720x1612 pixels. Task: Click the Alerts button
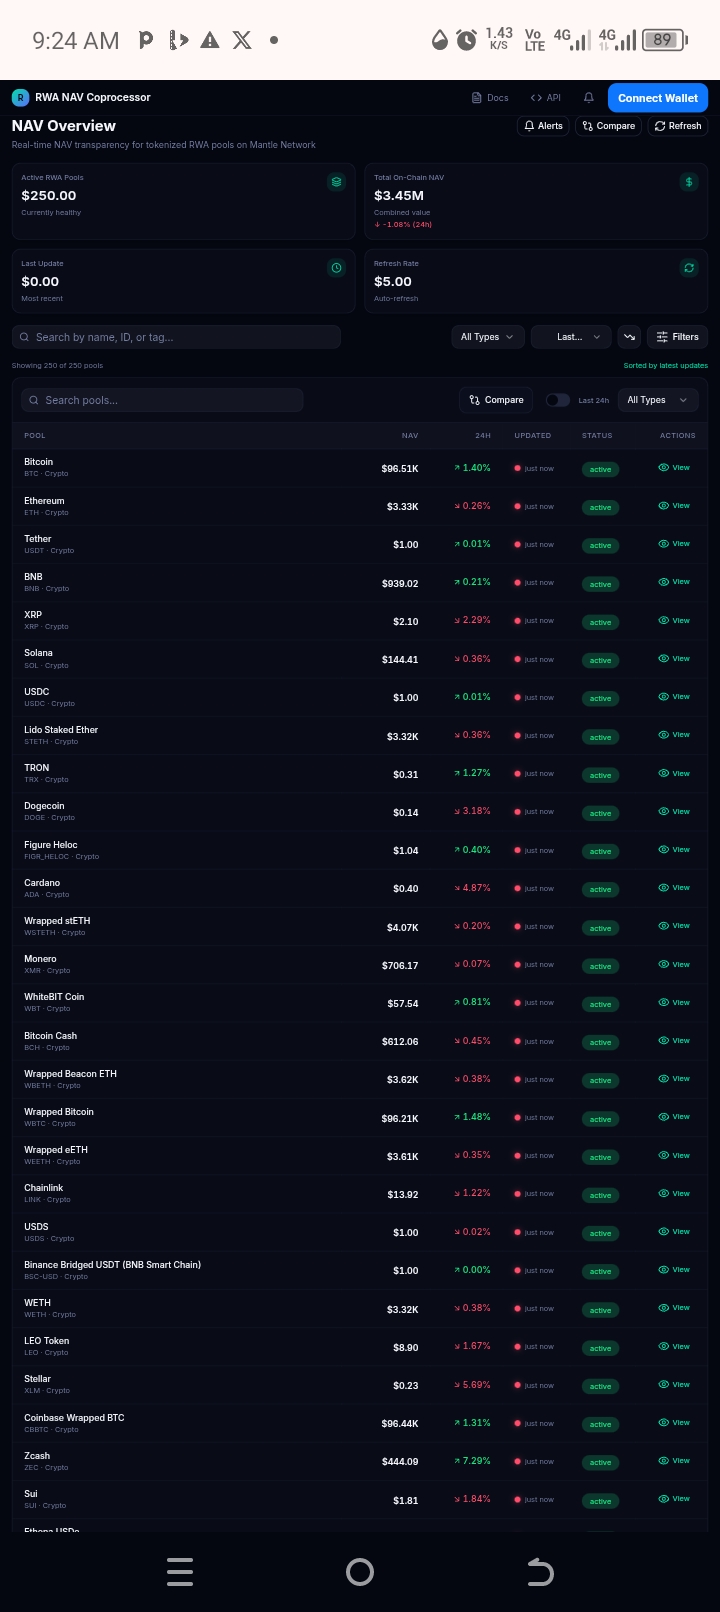[x=543, y=126]
